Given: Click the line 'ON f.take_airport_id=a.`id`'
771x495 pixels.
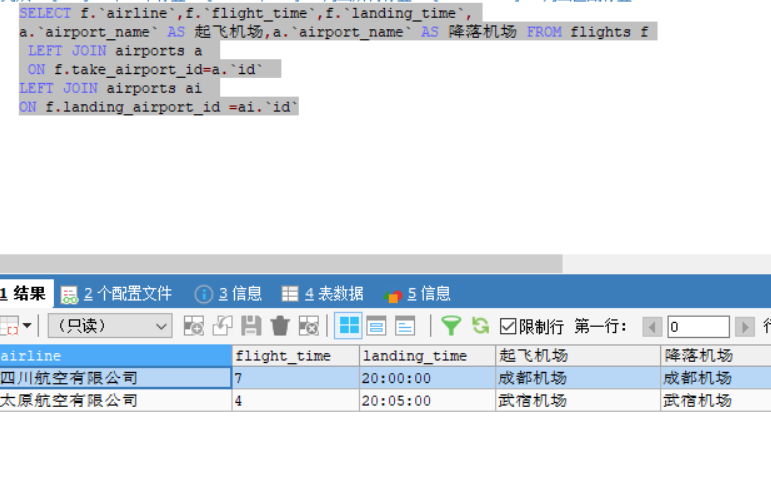Looking at the screenshot, I should [x=146, y=70].
